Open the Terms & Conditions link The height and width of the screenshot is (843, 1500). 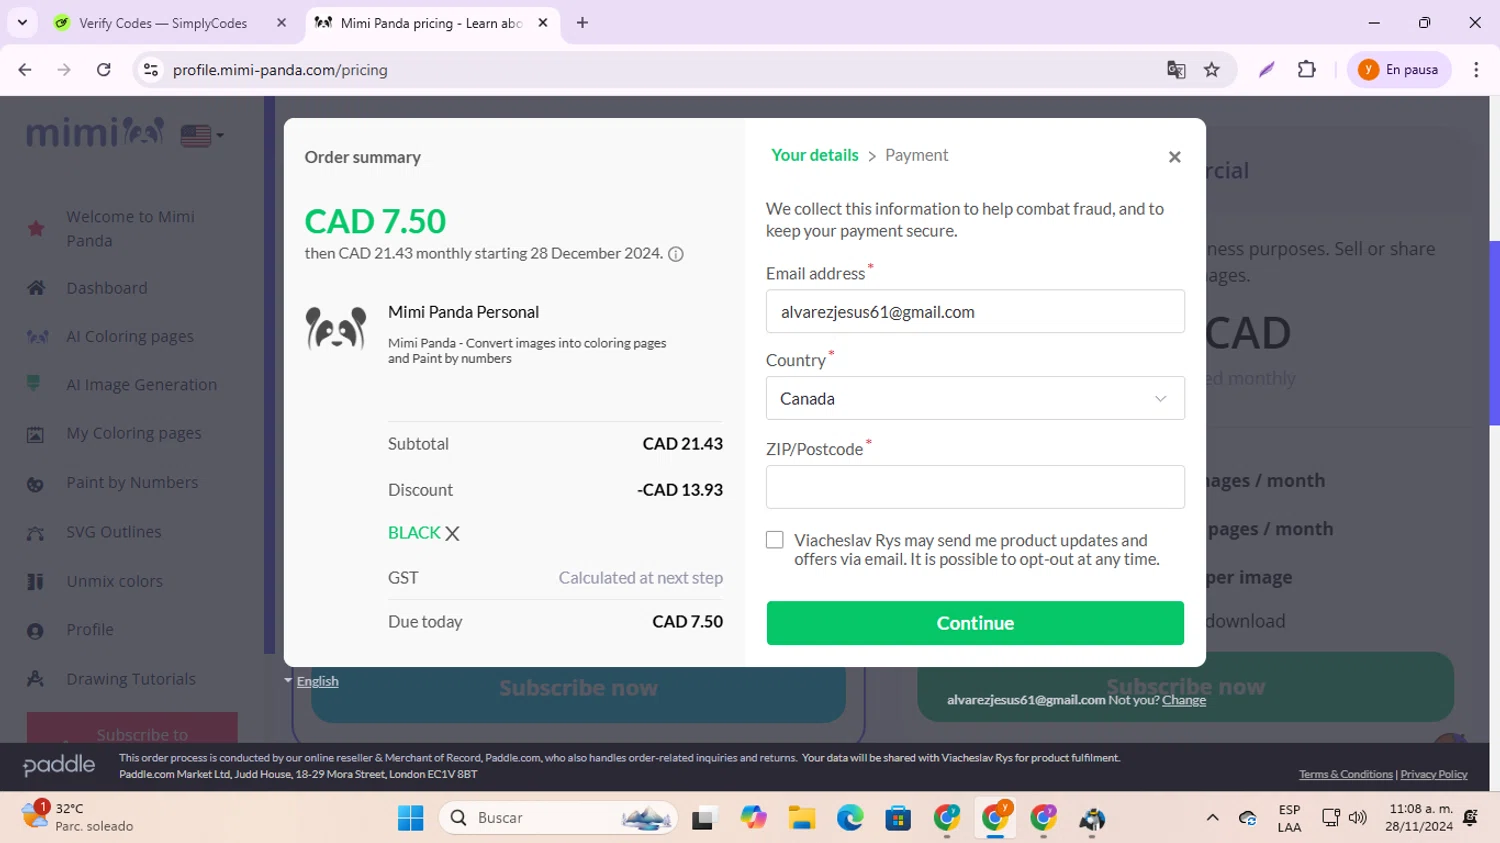point(1345,774)
